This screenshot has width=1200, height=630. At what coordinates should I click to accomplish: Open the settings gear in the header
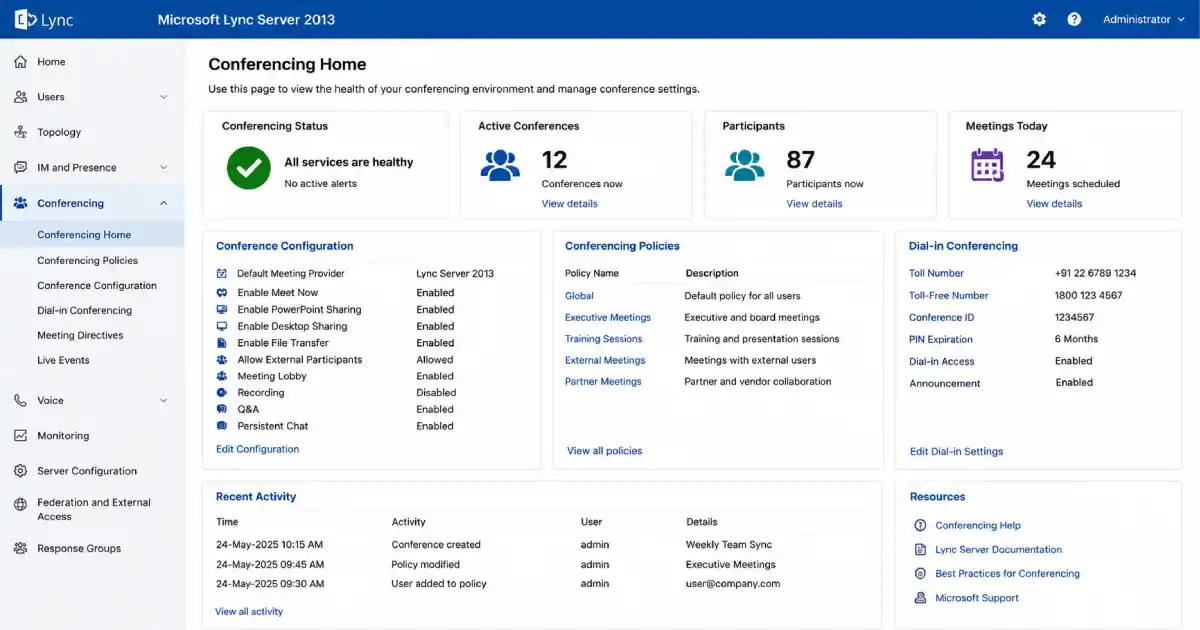[1039, 19]
